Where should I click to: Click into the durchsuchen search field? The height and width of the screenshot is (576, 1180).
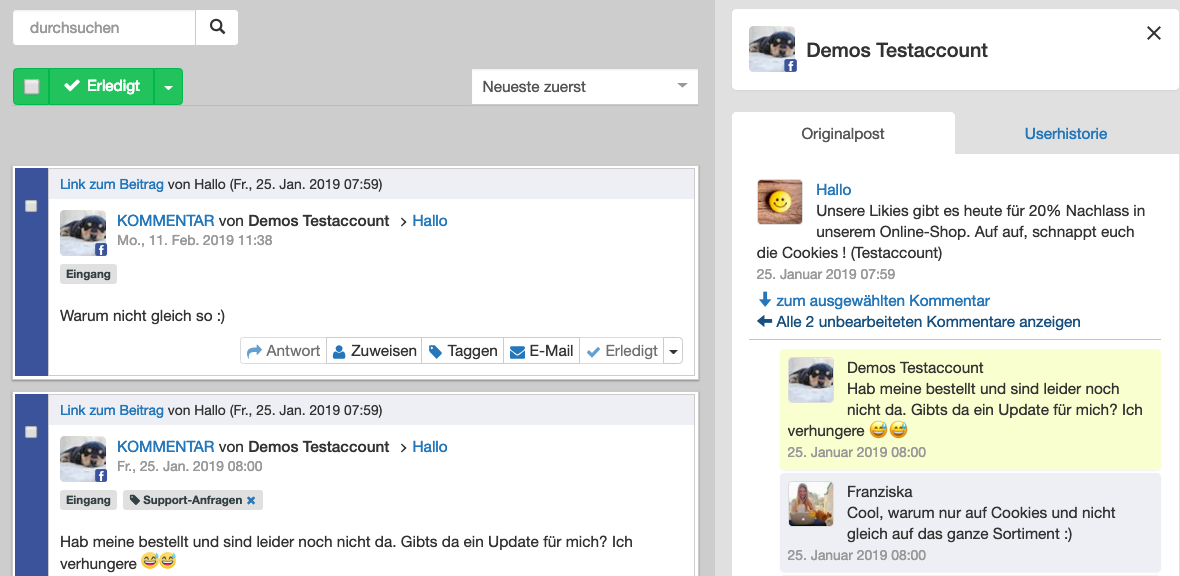[104, 28]
